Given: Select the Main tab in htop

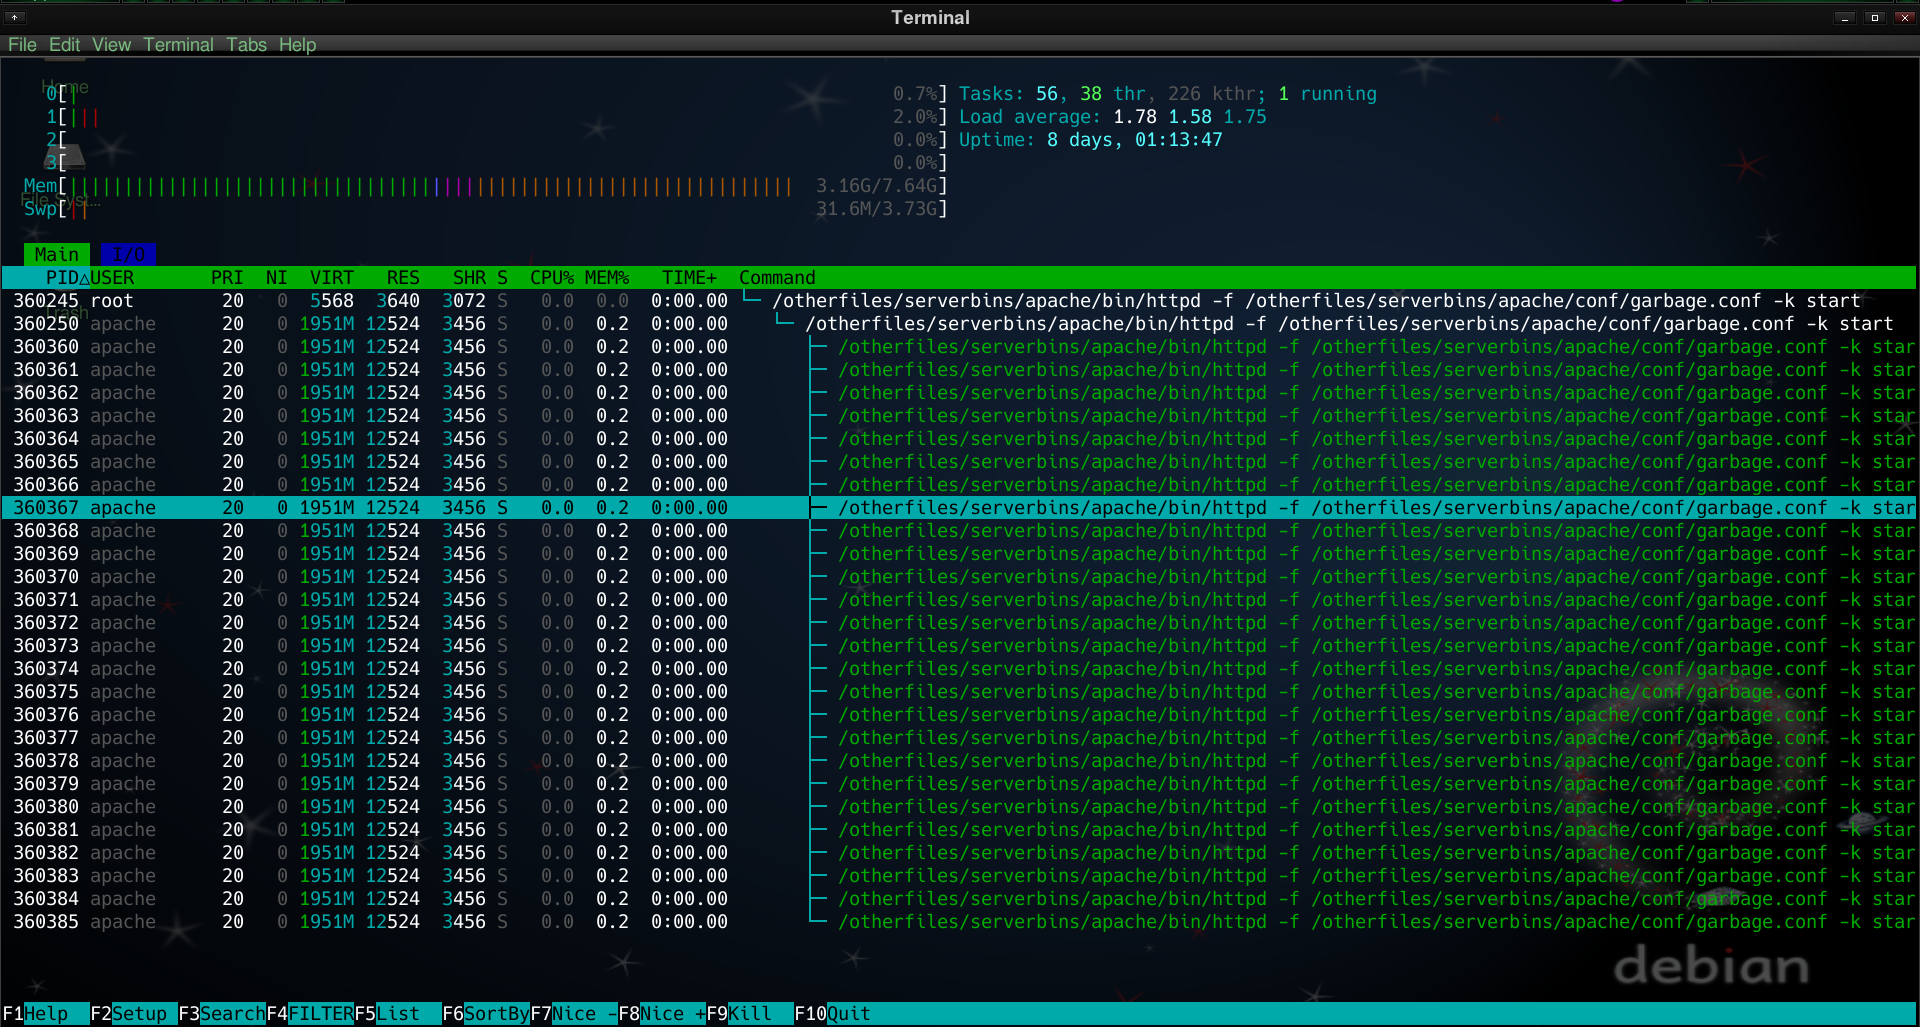Looking at the screenshot, I should coord(56,255).
